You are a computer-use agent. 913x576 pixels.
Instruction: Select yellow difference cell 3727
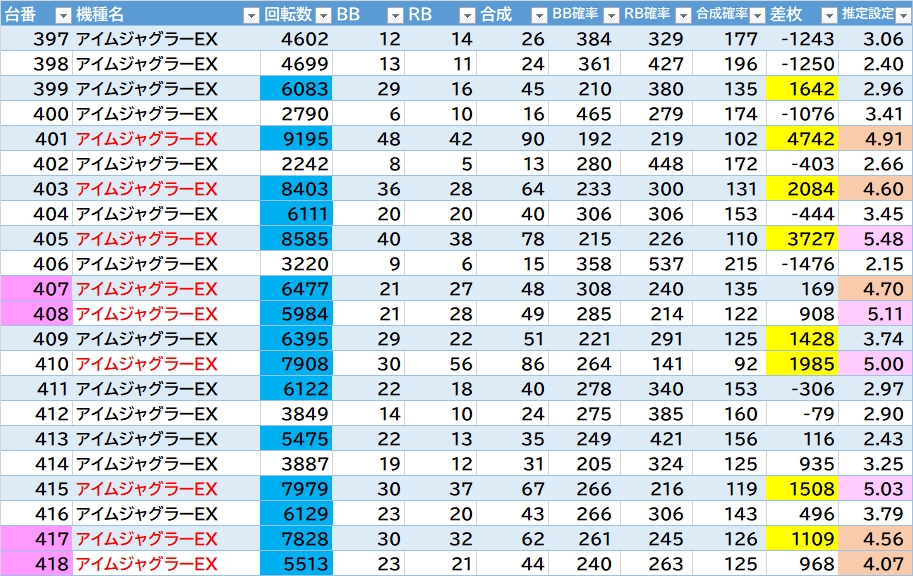point(802,238)
